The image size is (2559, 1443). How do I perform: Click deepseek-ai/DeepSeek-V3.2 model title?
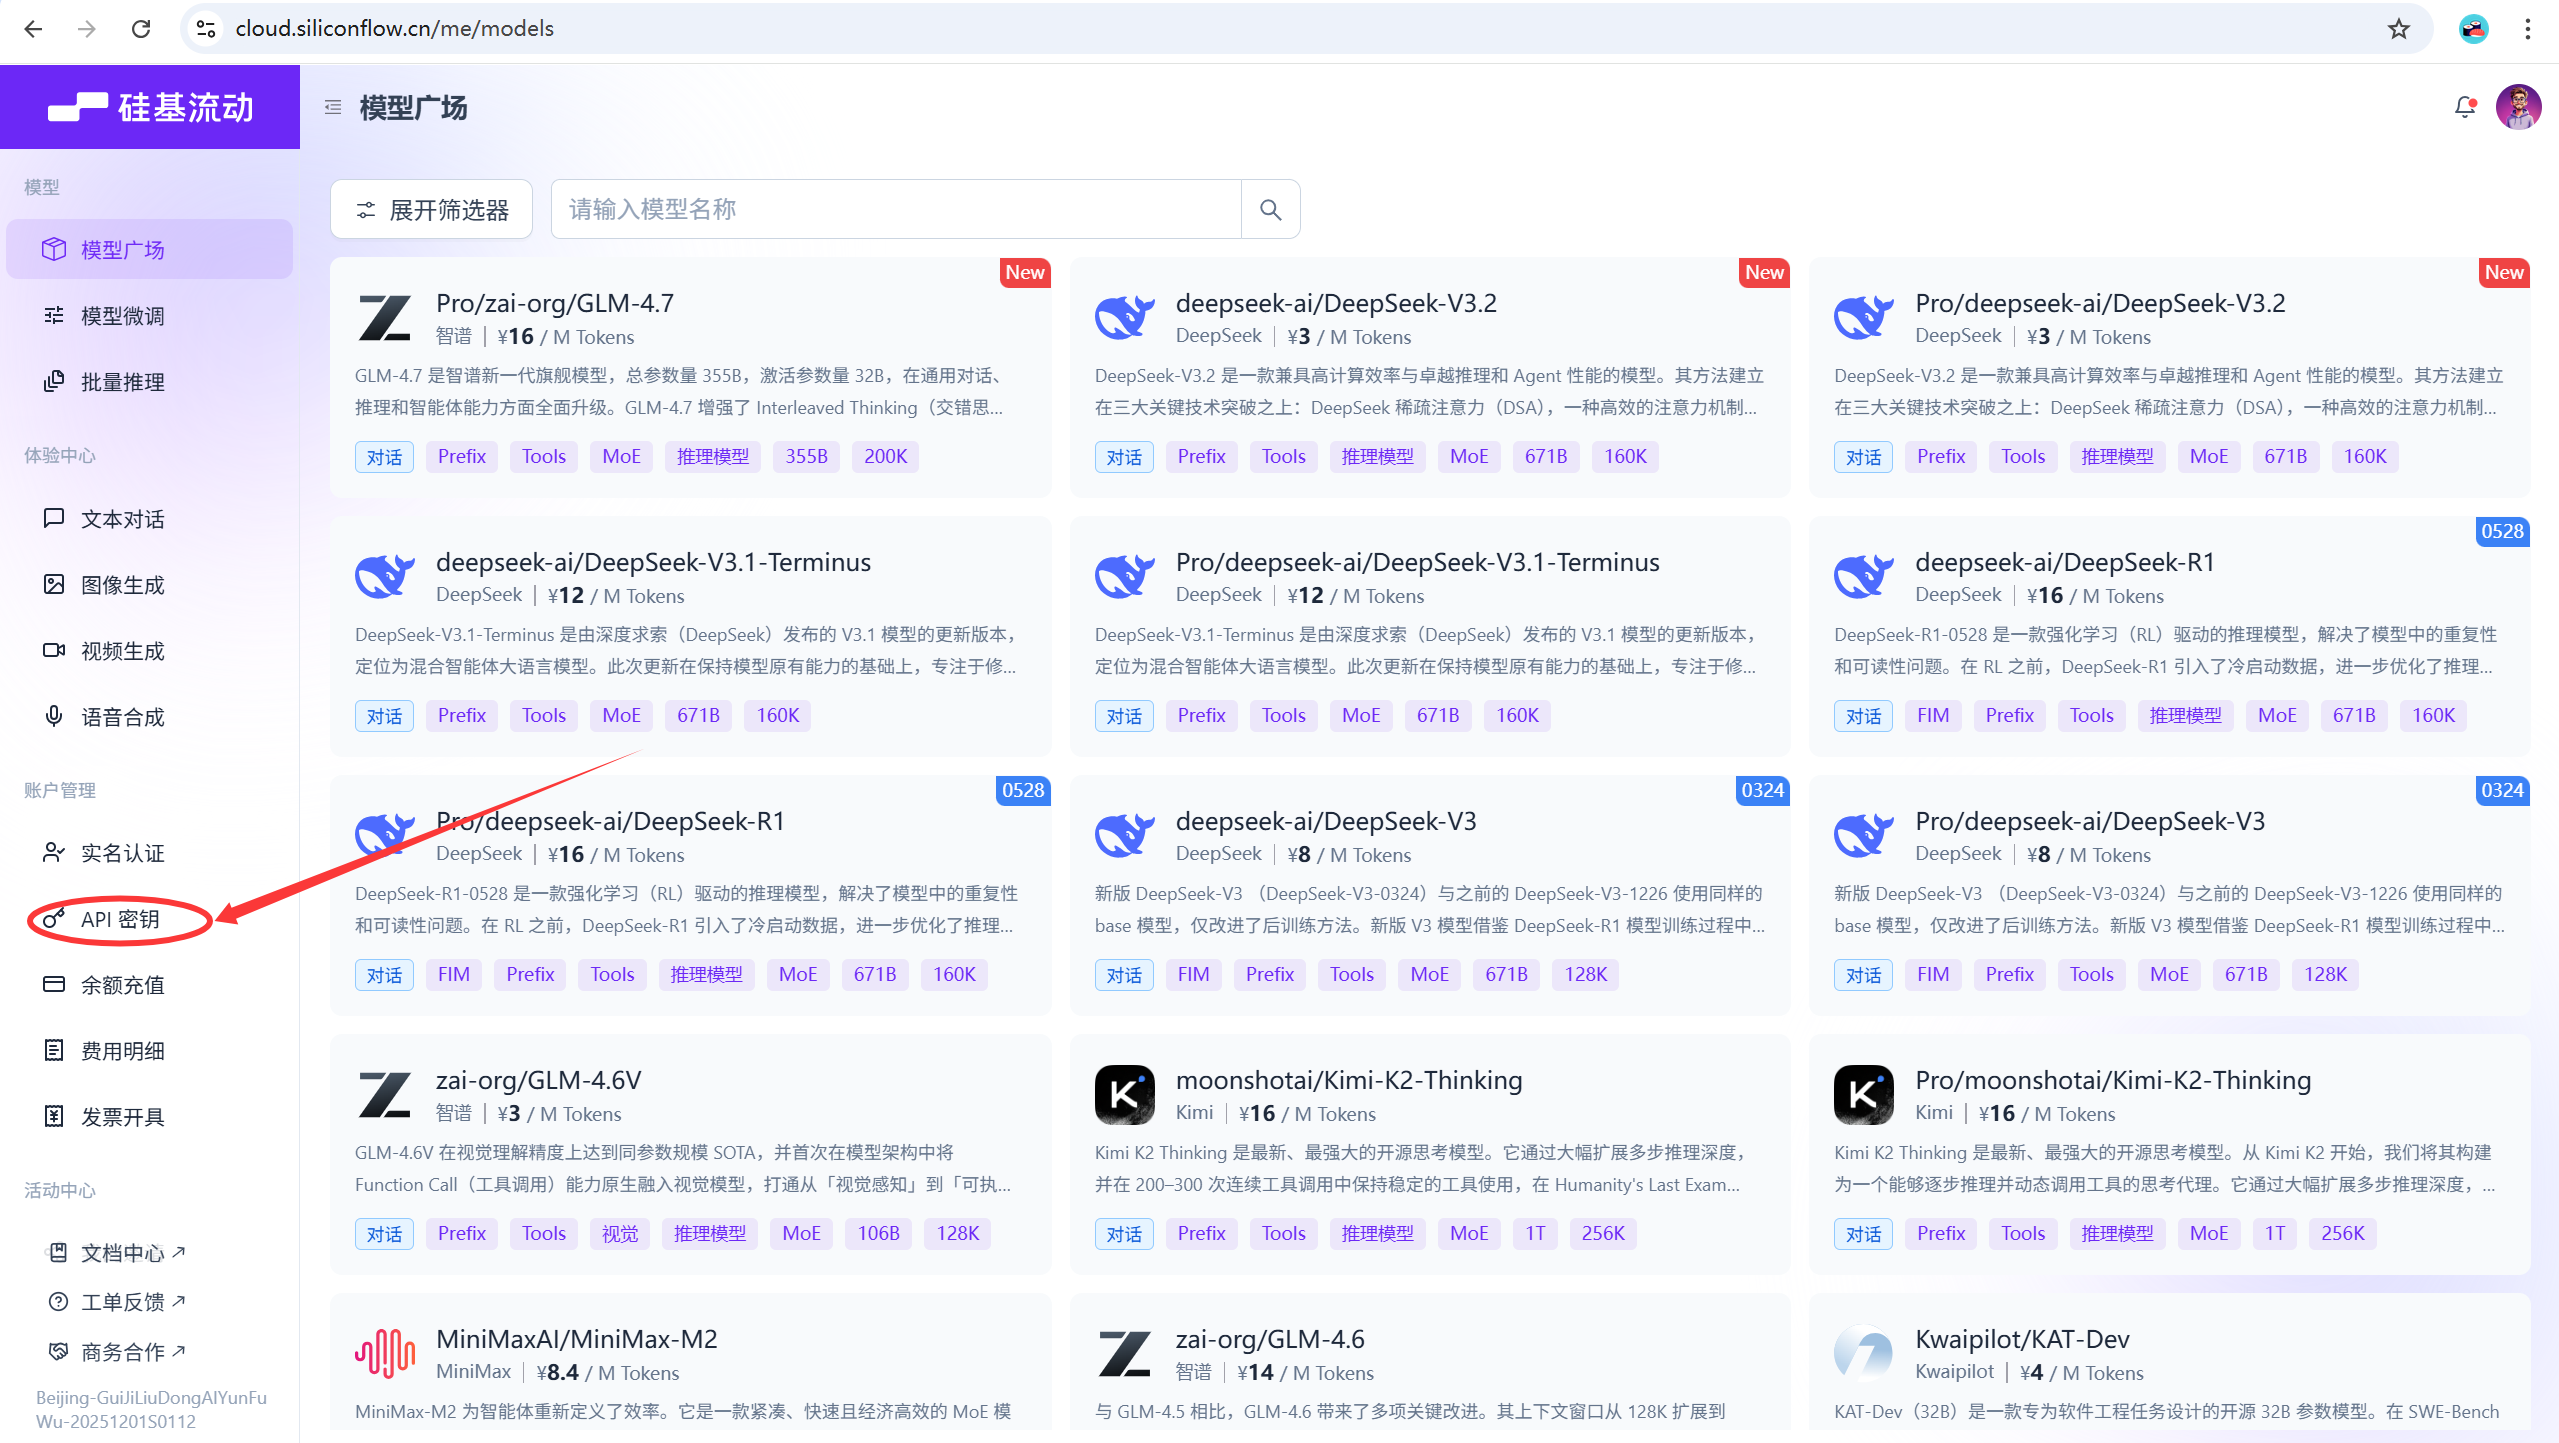tap(1335, 303)
